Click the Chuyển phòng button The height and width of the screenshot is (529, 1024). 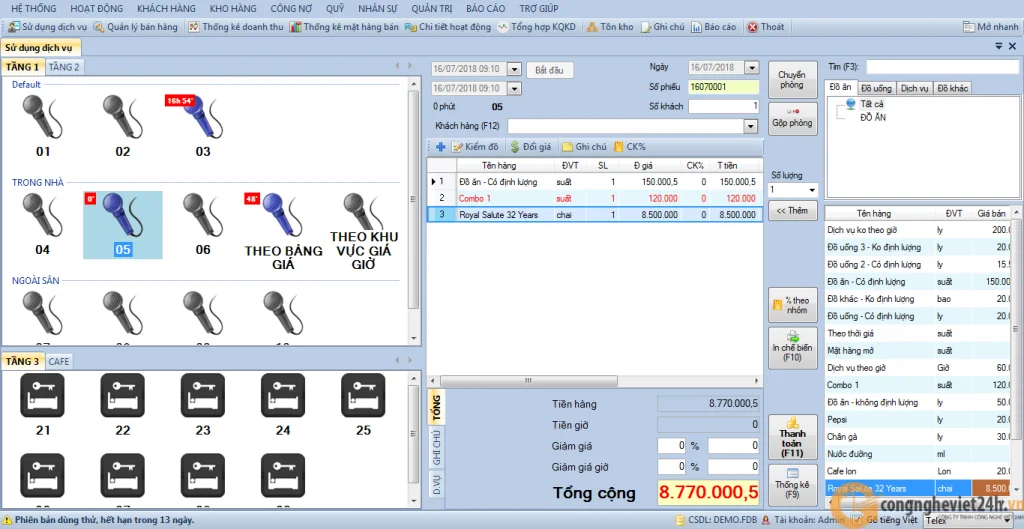793,79
